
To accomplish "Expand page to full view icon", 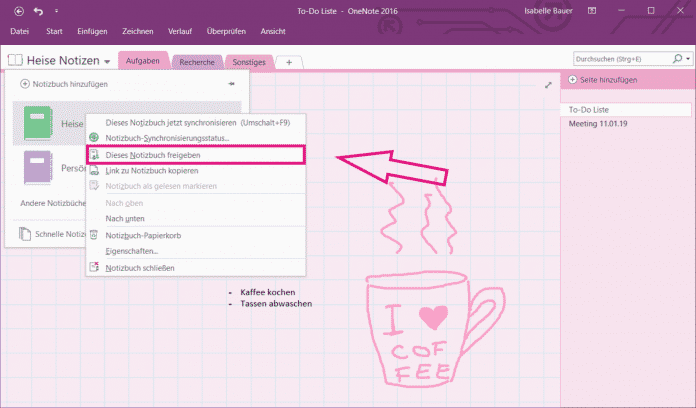I will click(x=548, y=85).
